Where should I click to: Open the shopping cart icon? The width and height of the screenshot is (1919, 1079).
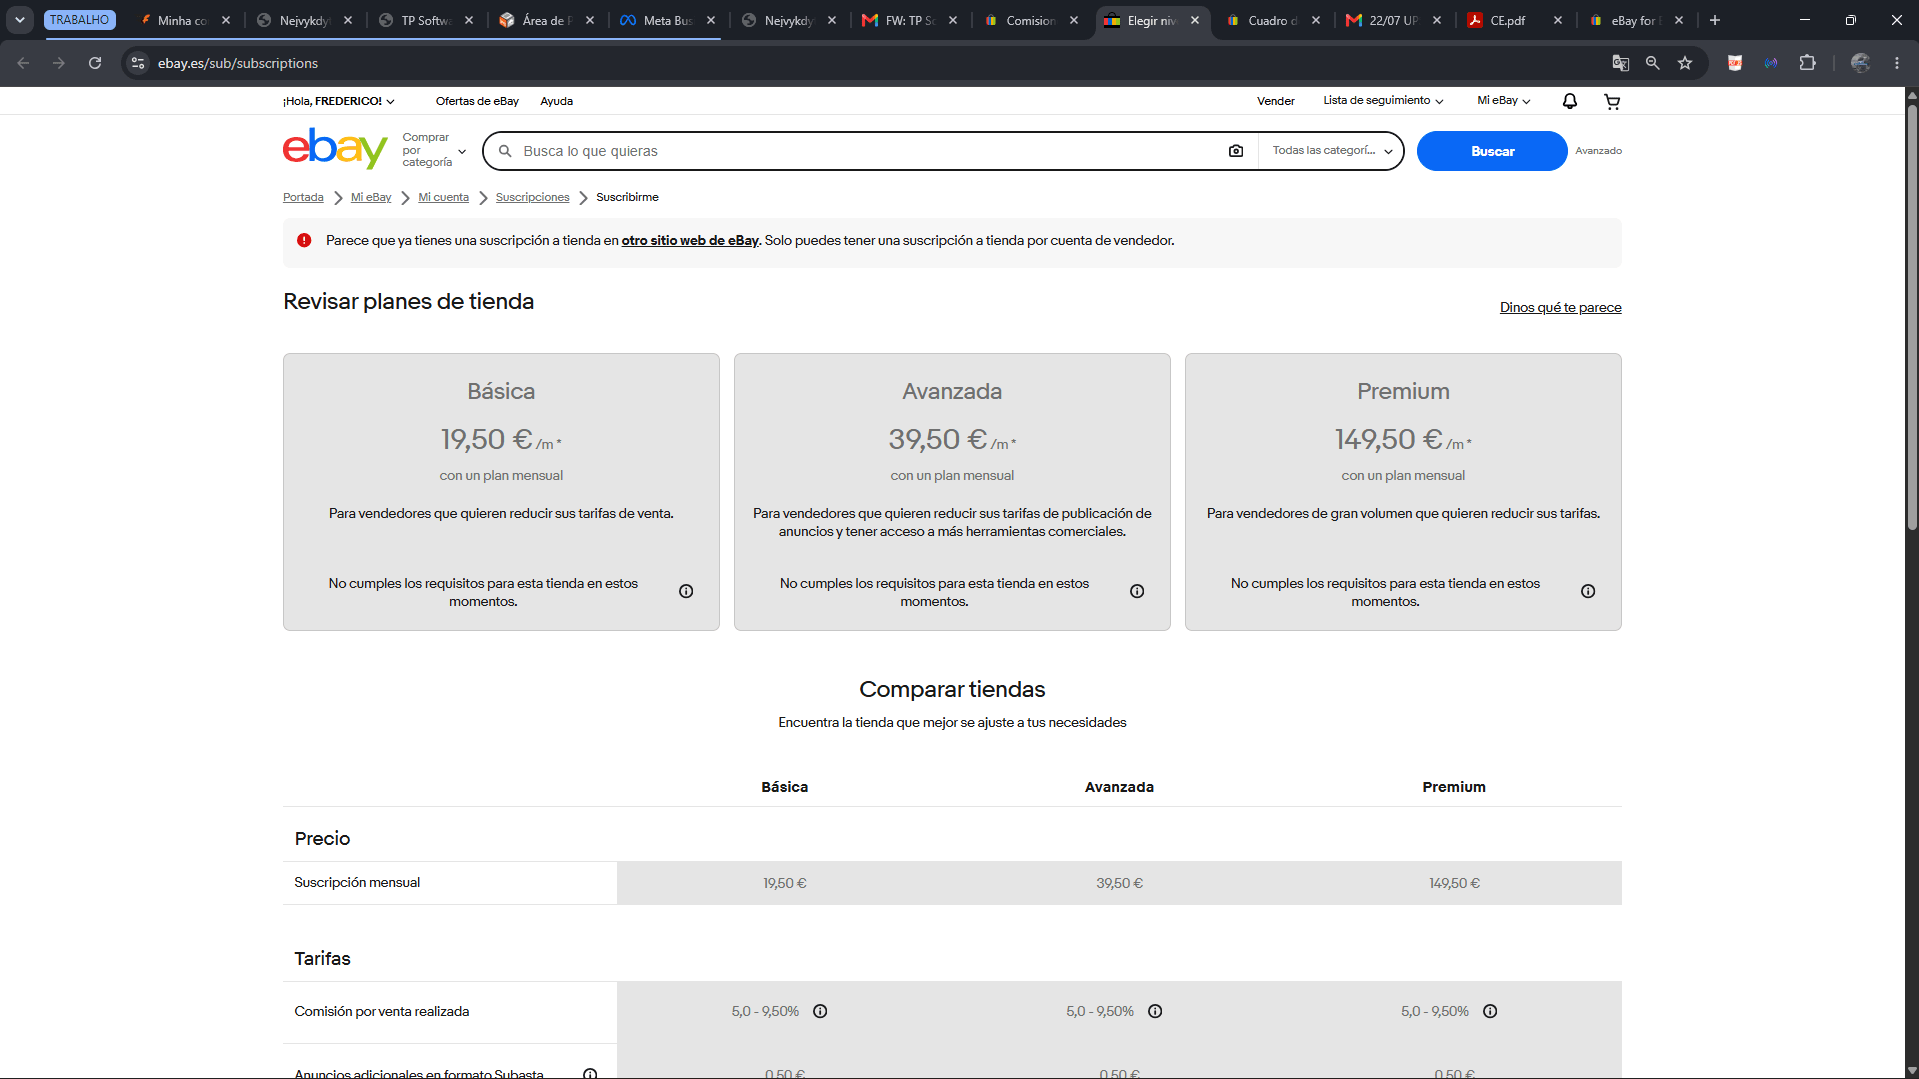(x=1612, y=101)
